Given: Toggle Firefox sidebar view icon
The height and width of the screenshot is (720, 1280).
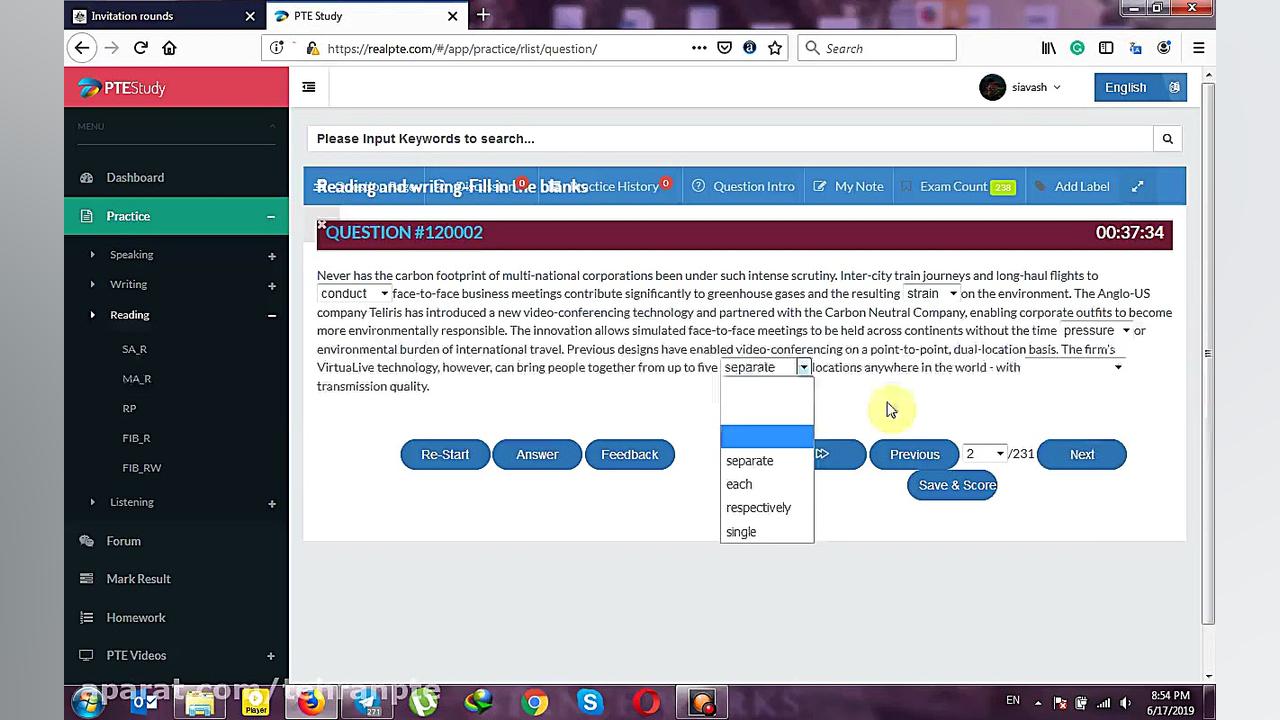Looking at the screenshot, I should point(1106,48).
